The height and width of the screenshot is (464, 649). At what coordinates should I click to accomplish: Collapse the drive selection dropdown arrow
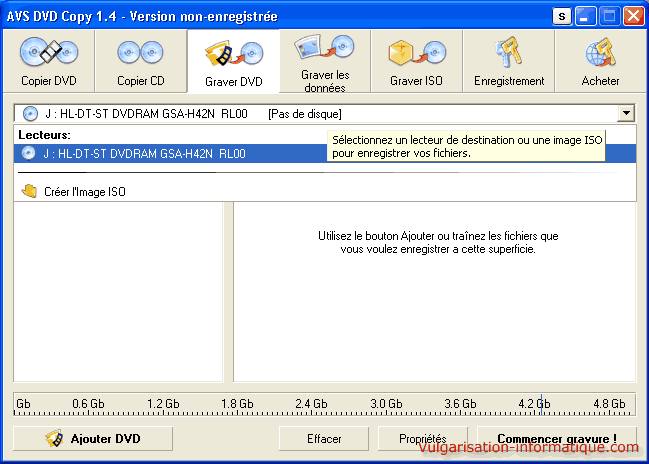coord(626,113)
